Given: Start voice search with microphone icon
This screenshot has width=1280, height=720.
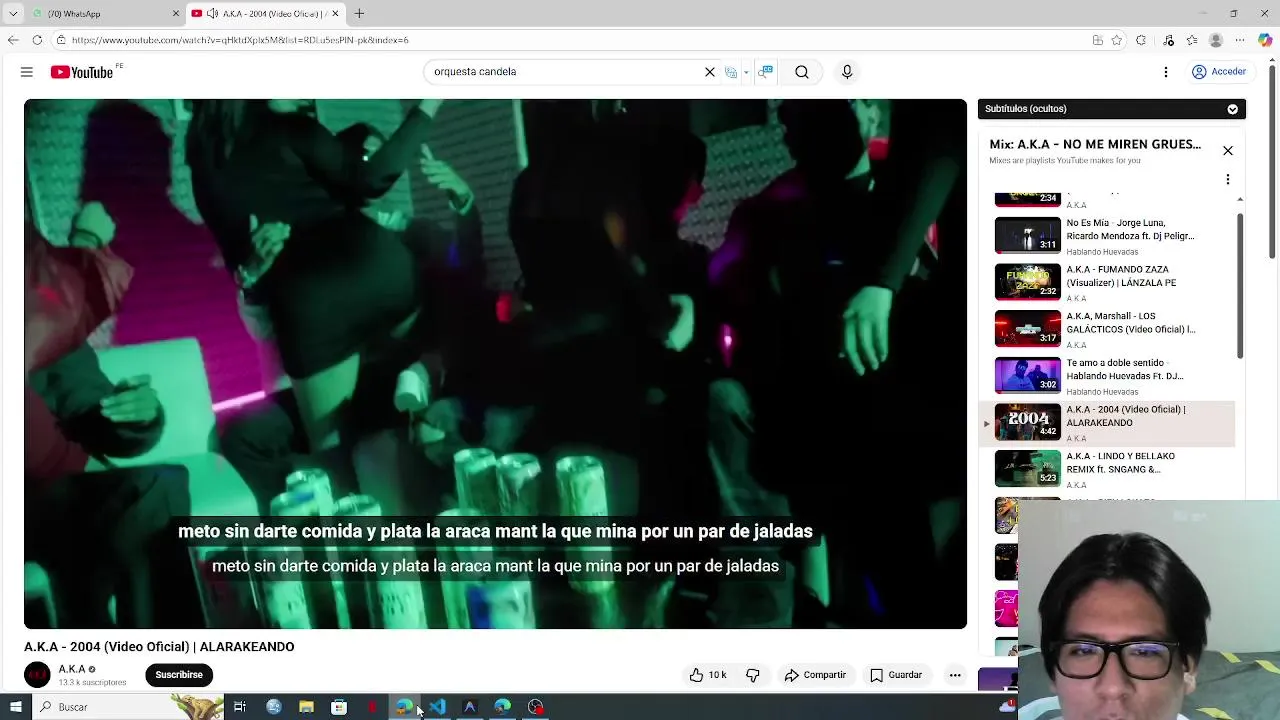Looking at the screenshot, I should coord(847,72).
